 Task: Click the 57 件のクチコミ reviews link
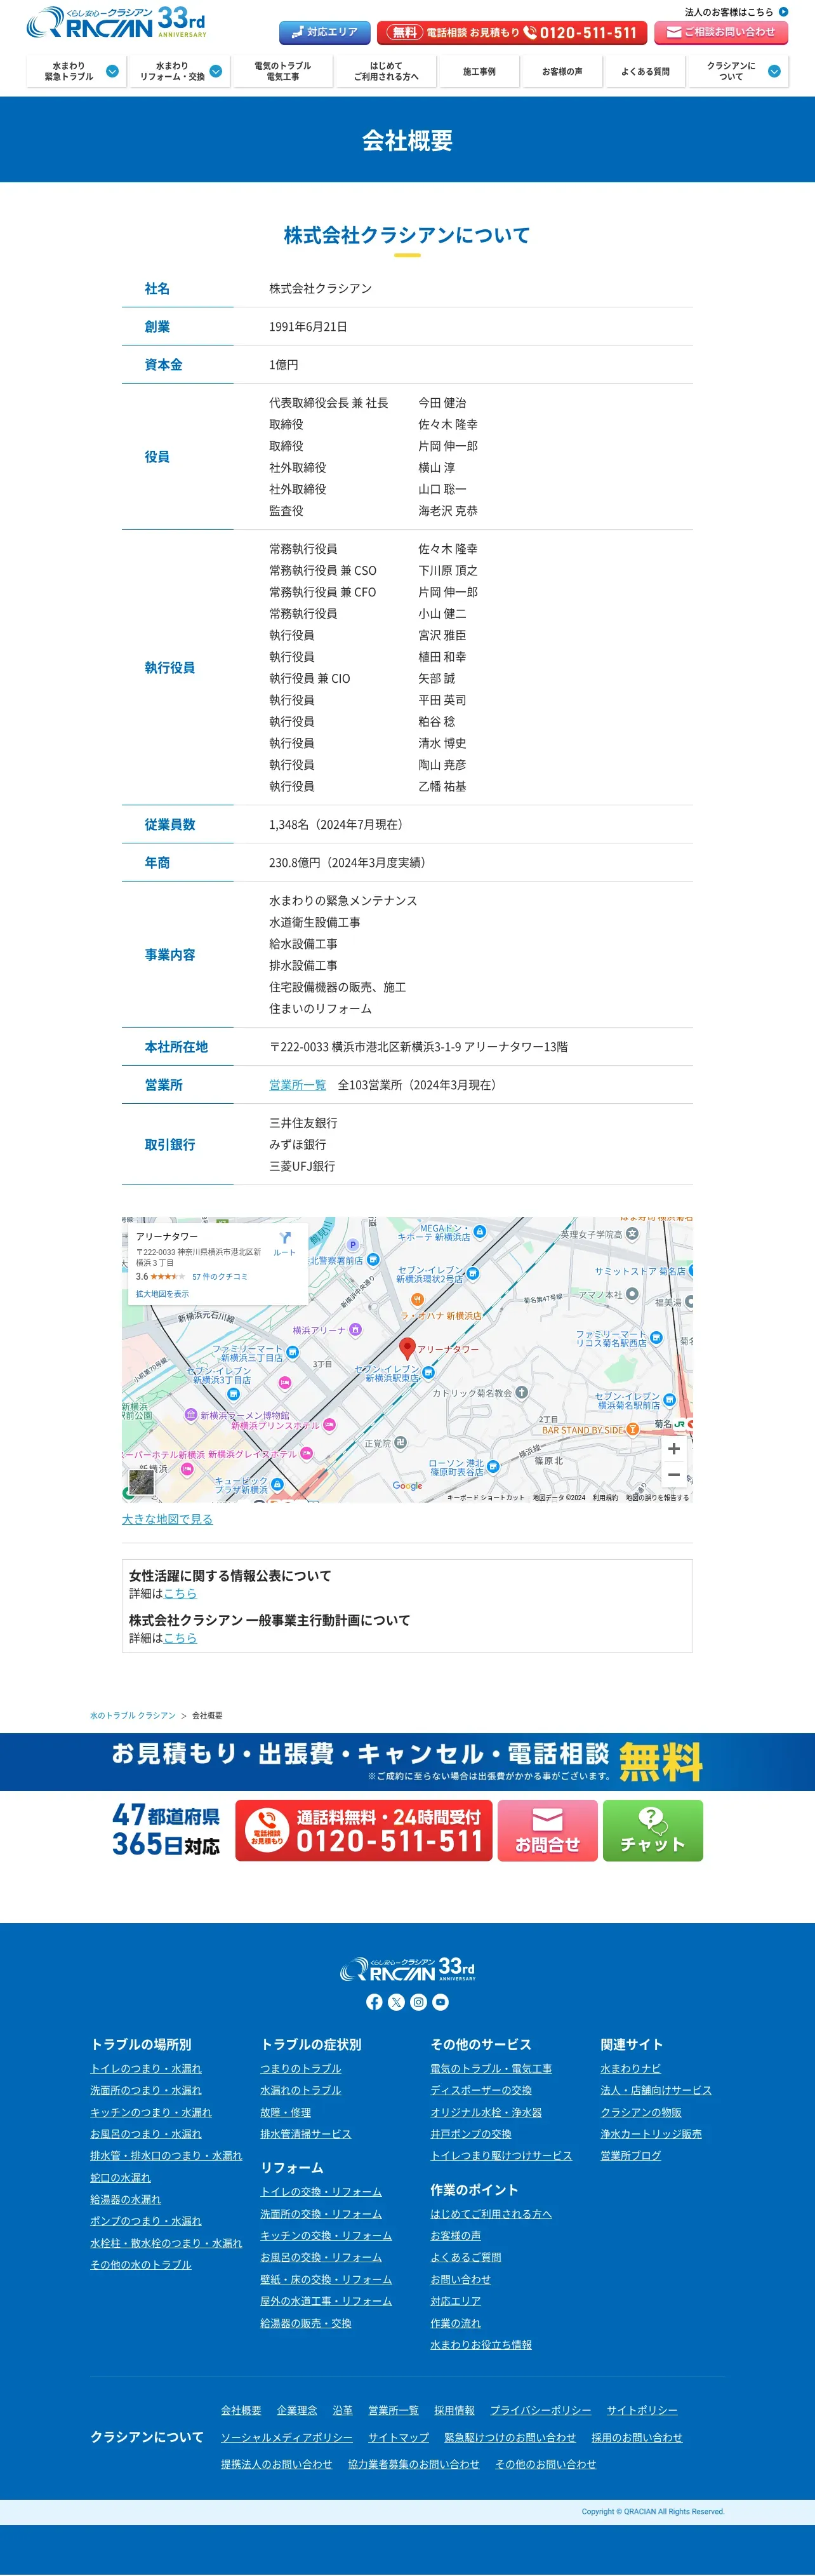click(x=220, y=1276)
